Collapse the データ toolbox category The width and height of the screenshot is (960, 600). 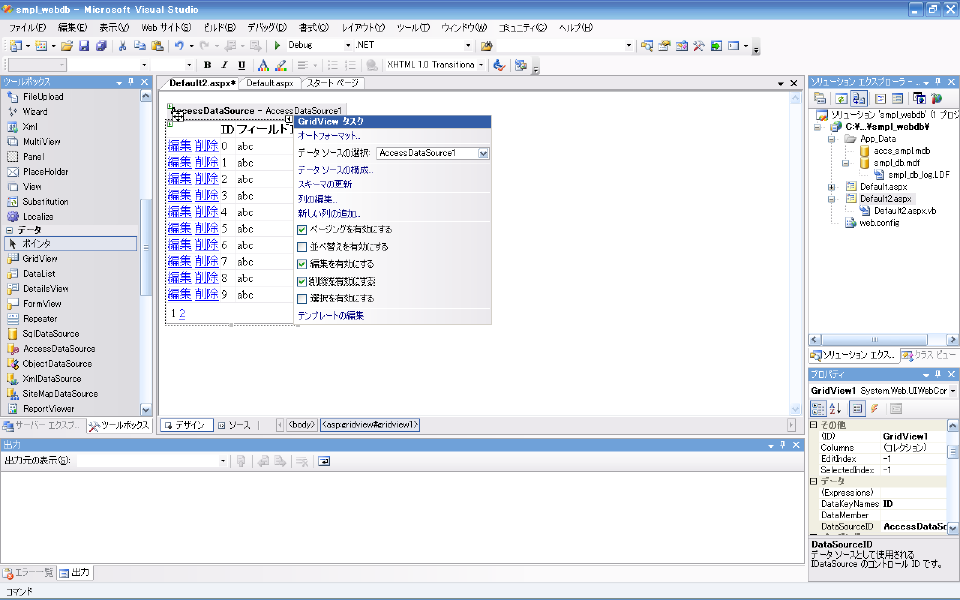[x=9, y=230]
